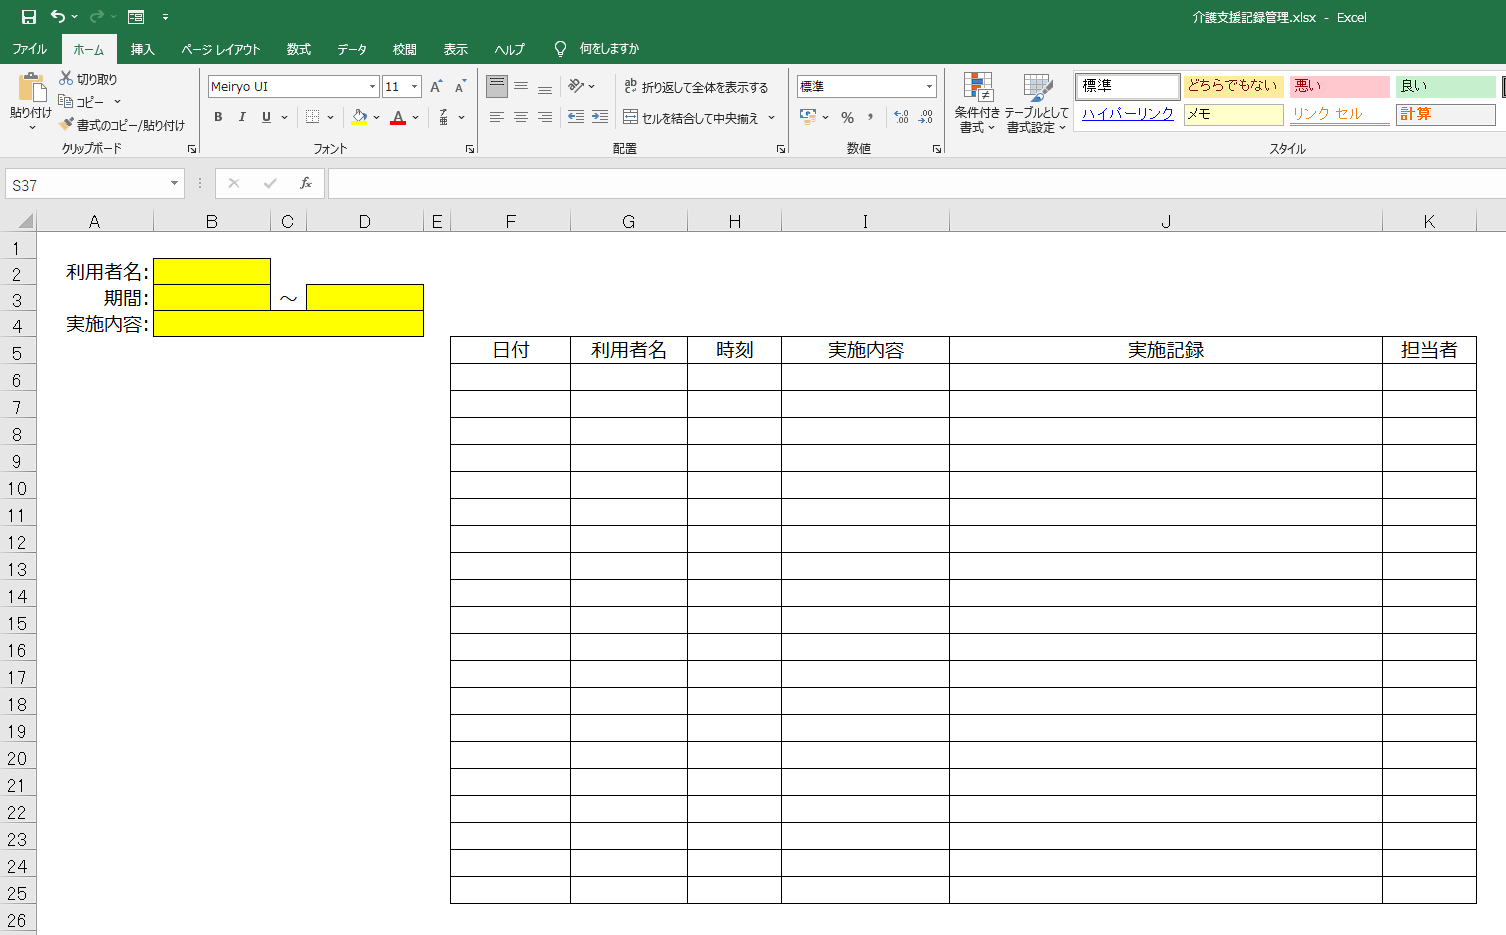Apply red font color with the A icon
Image resolution: width=1506 pixels, height=935 pixels.
point(398,117)
